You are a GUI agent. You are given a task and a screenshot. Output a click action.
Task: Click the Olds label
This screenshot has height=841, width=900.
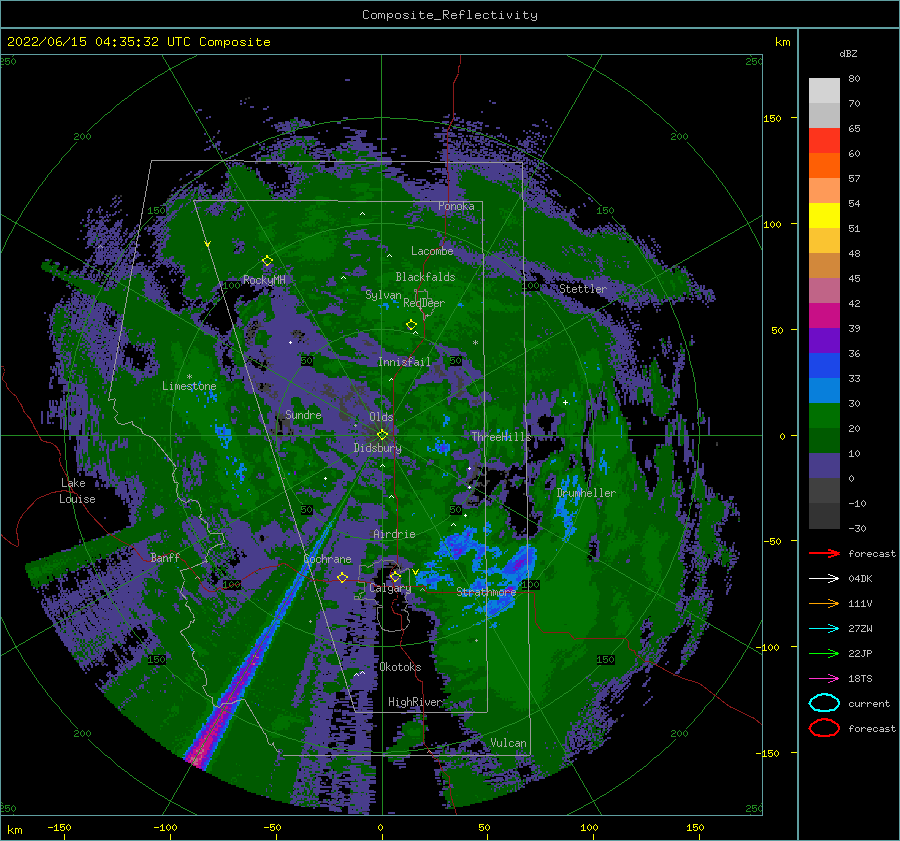381,417
